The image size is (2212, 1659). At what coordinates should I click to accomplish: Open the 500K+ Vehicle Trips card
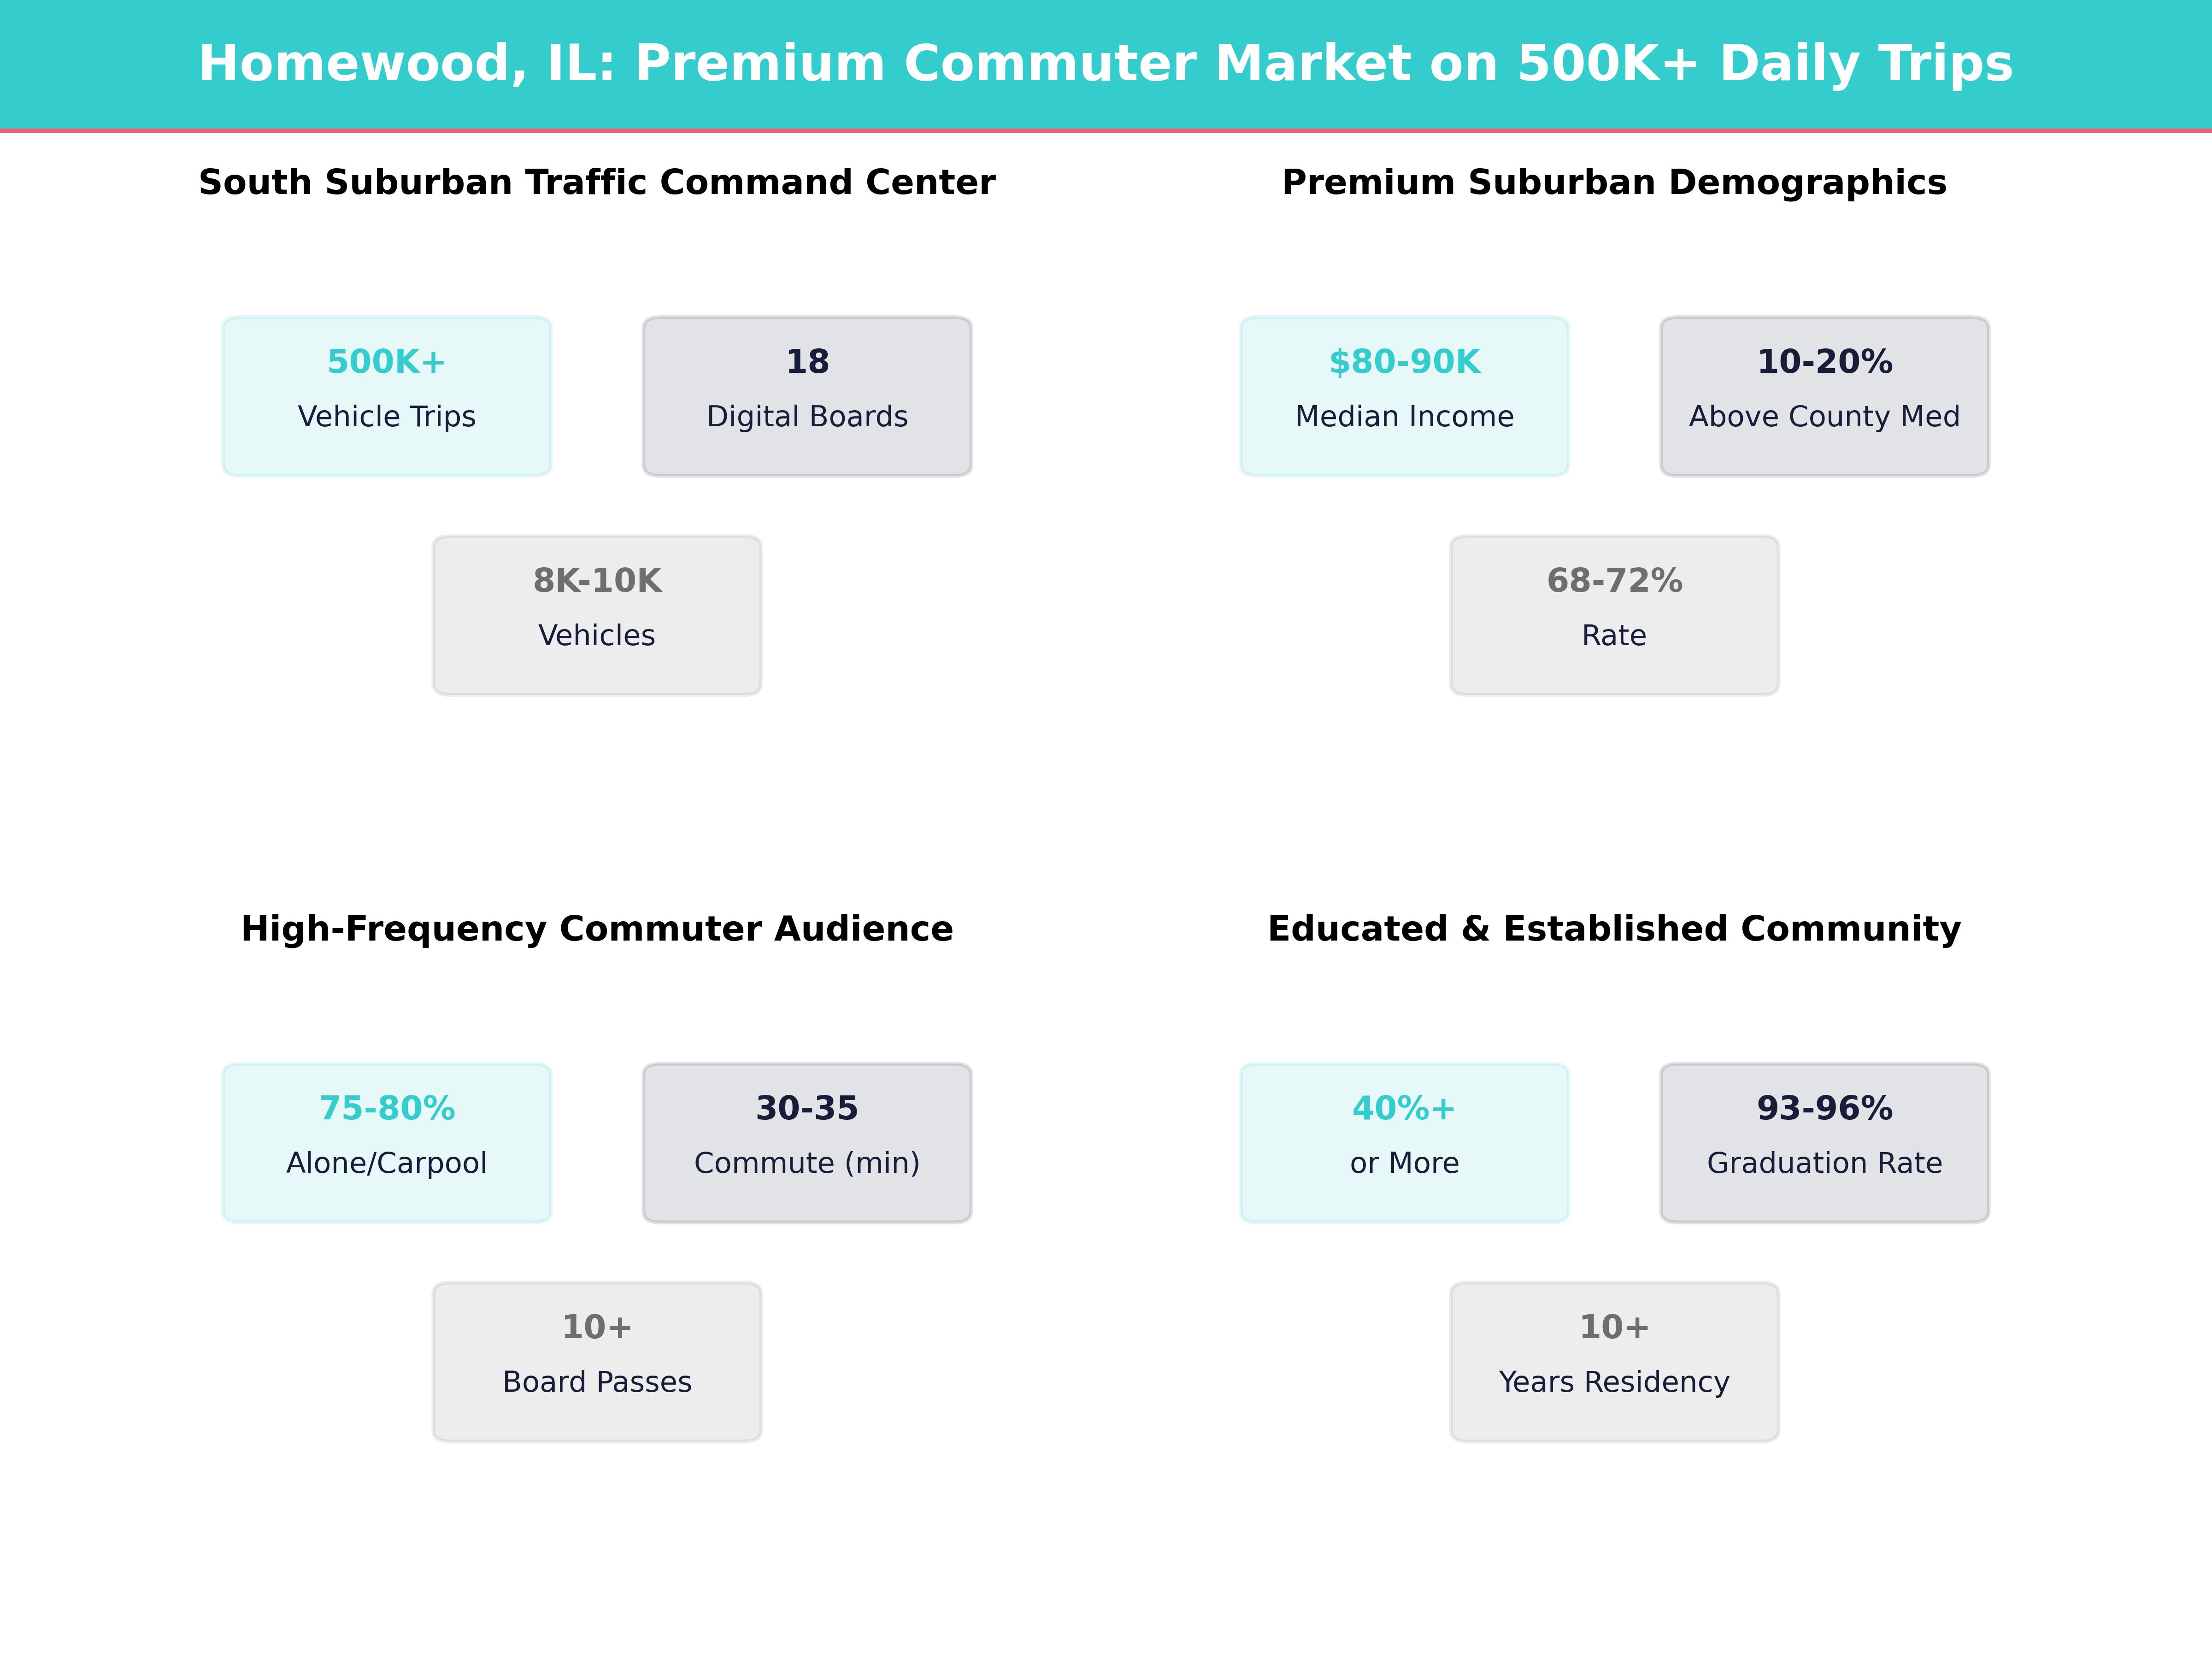coord(387,396)
